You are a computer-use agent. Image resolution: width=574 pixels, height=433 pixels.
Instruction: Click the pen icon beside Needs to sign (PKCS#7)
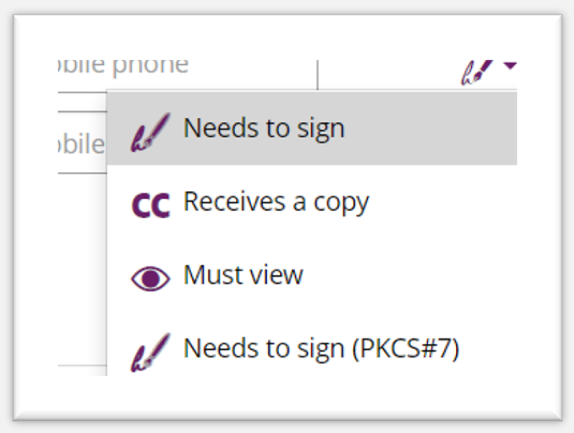point(150,352)
